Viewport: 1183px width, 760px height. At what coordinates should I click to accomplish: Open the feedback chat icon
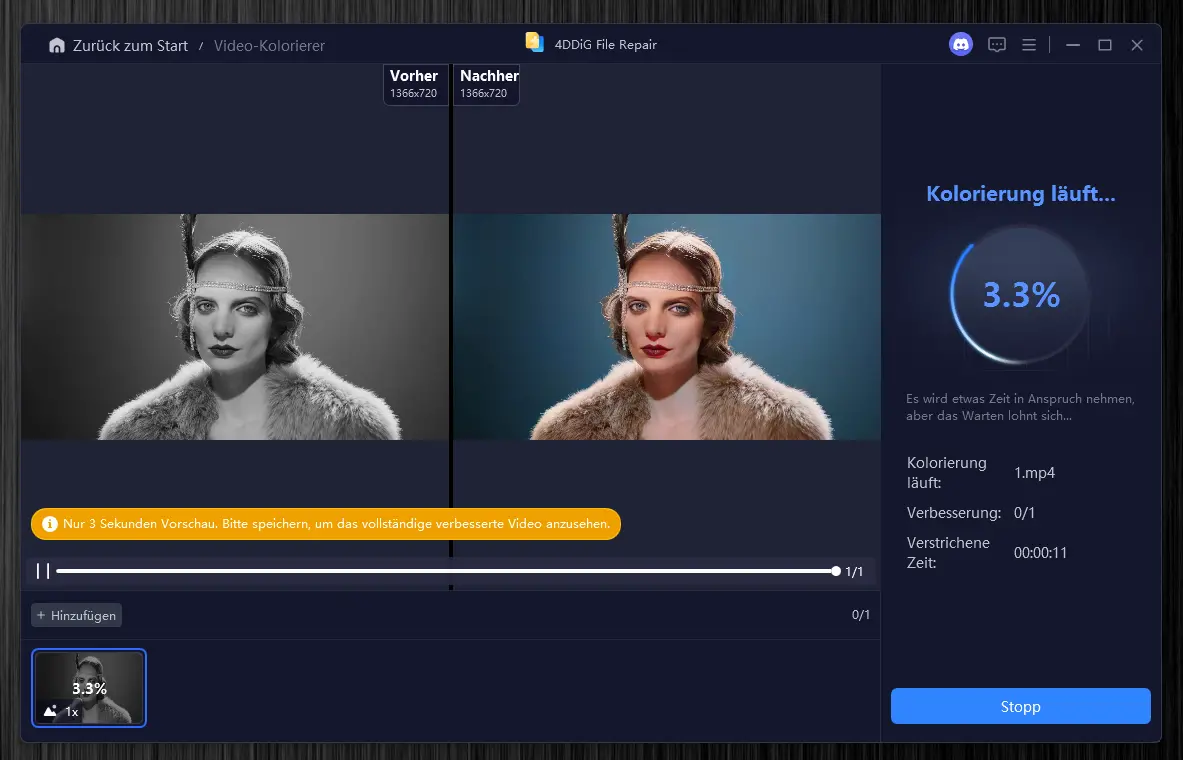click(x=996, y=45)
